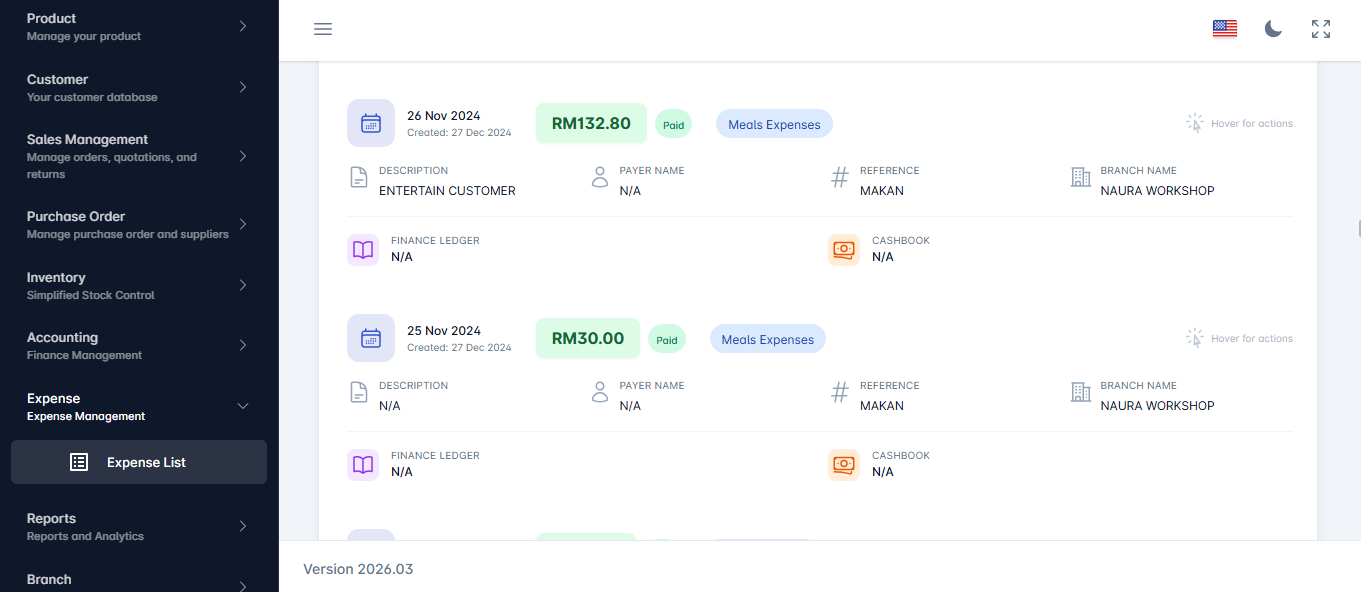Toggle dark mode with the moon icon

coord(1273,29)
